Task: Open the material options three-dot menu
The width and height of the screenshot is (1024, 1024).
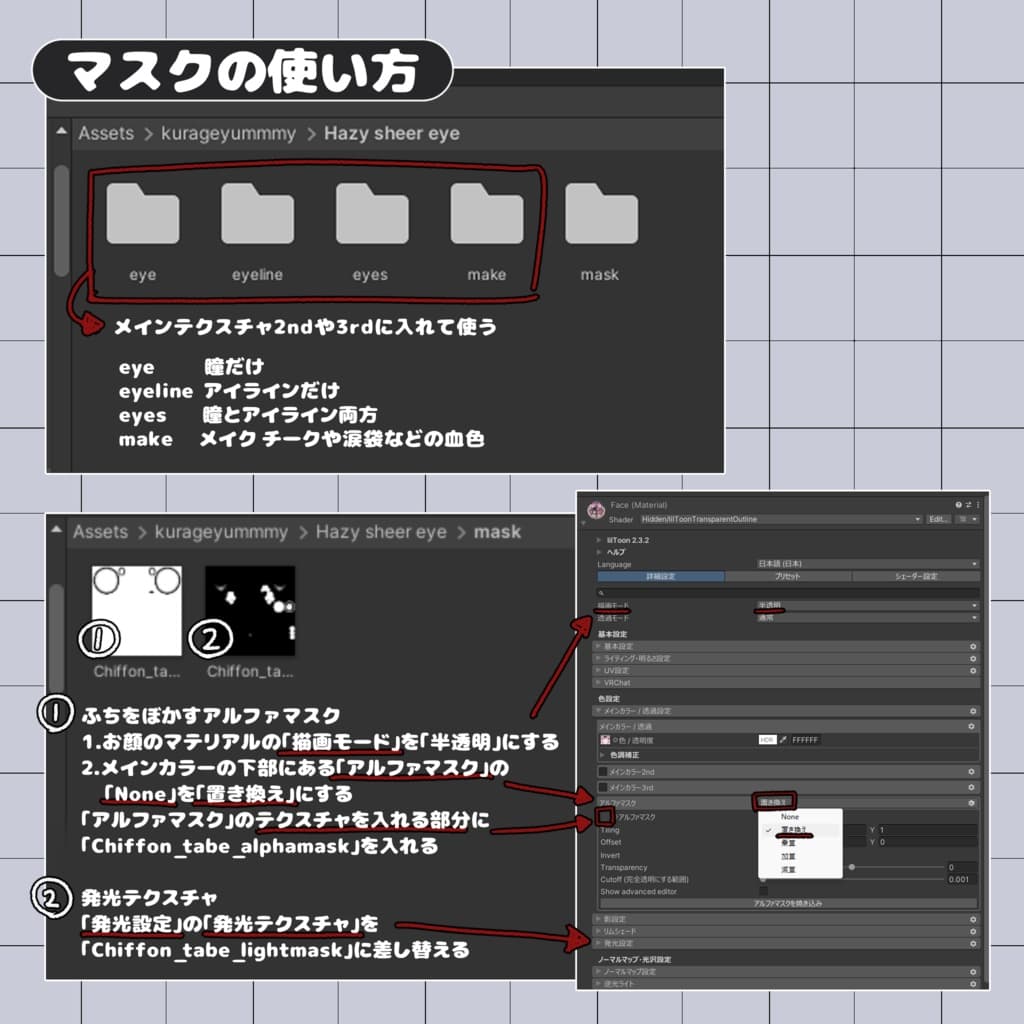Action: coord(980,503)
